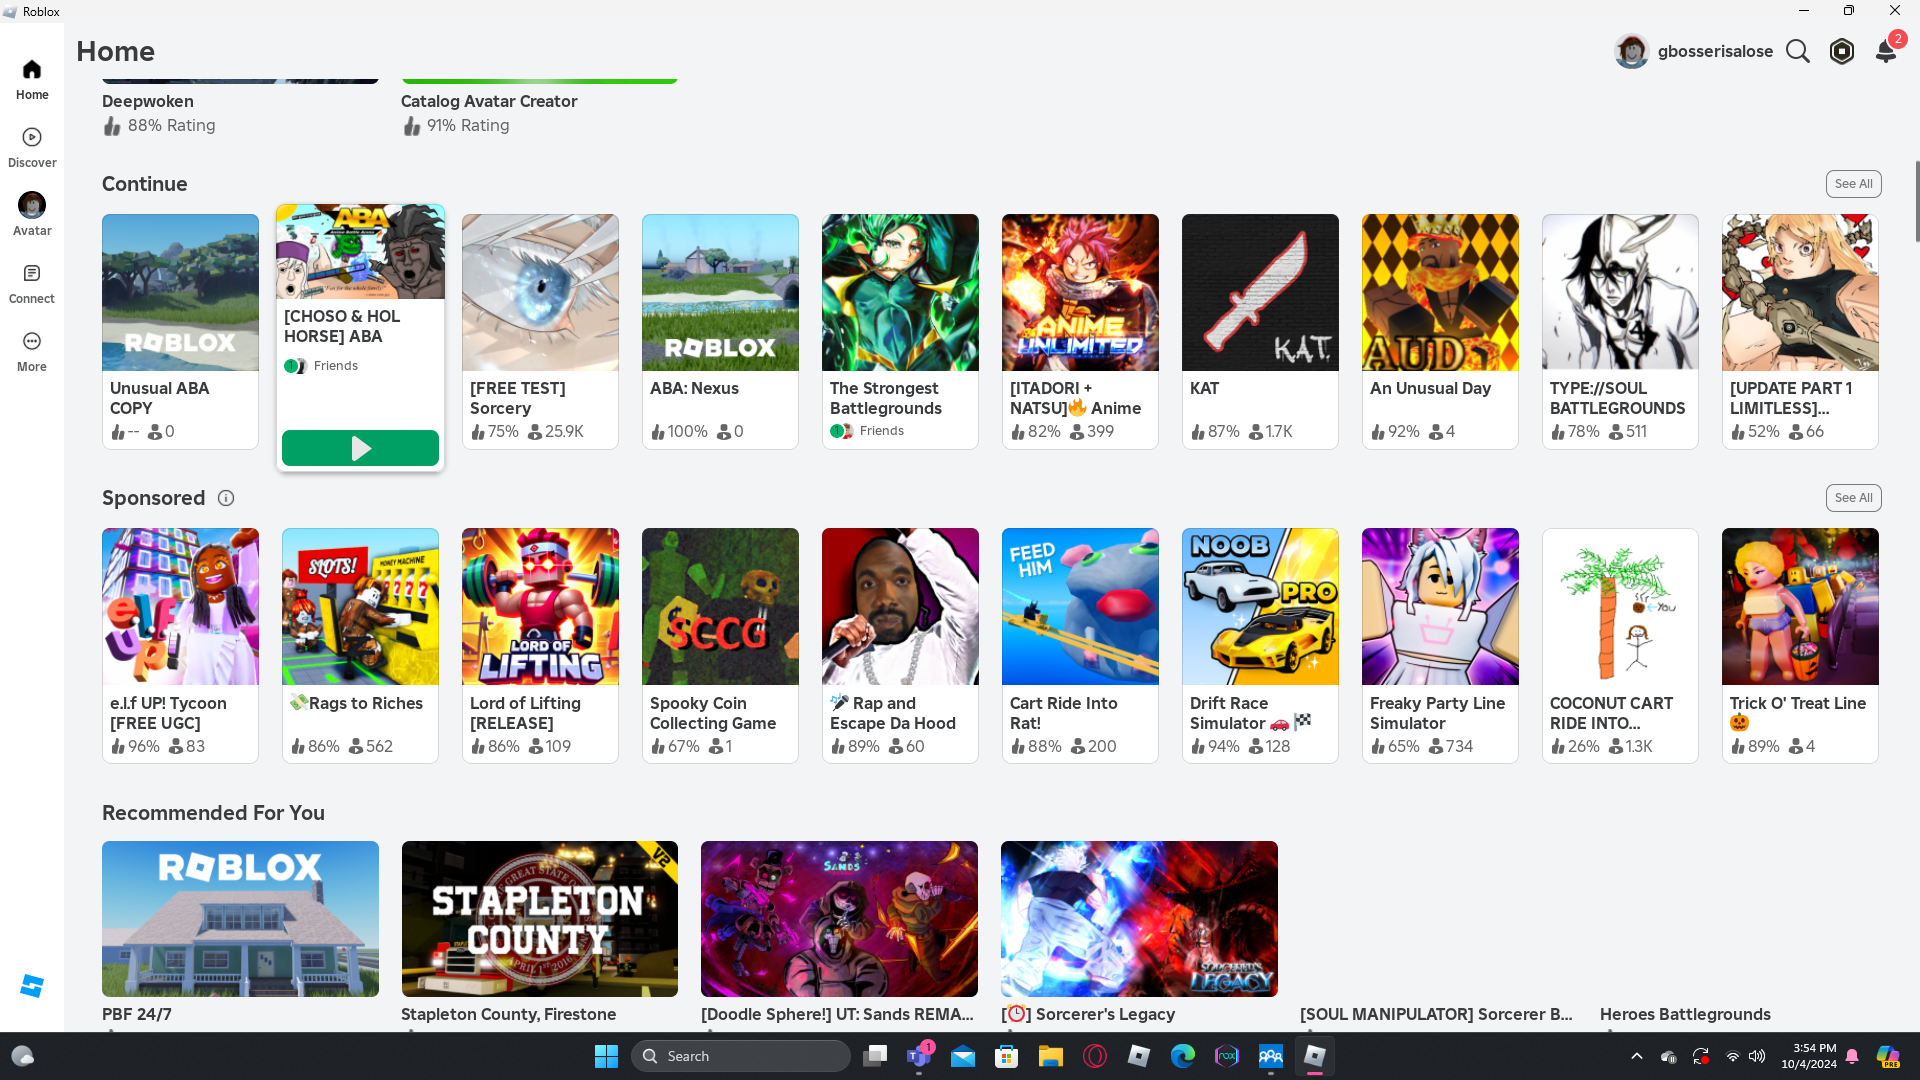1920x1080 pixels.
Task: Open Opera GX from taskbar
Action: point(1095,1056)
